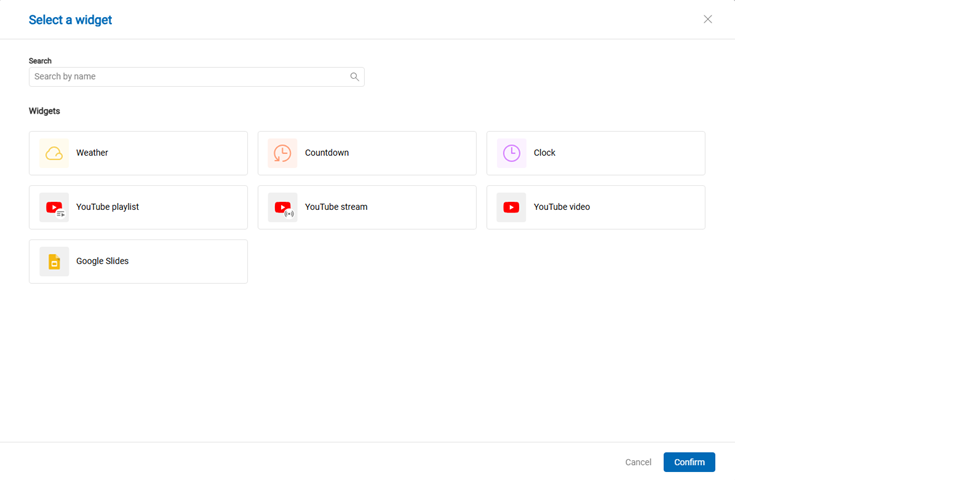
Task: Select the YouTube playlist text label
Action: [x=107, y=207]
